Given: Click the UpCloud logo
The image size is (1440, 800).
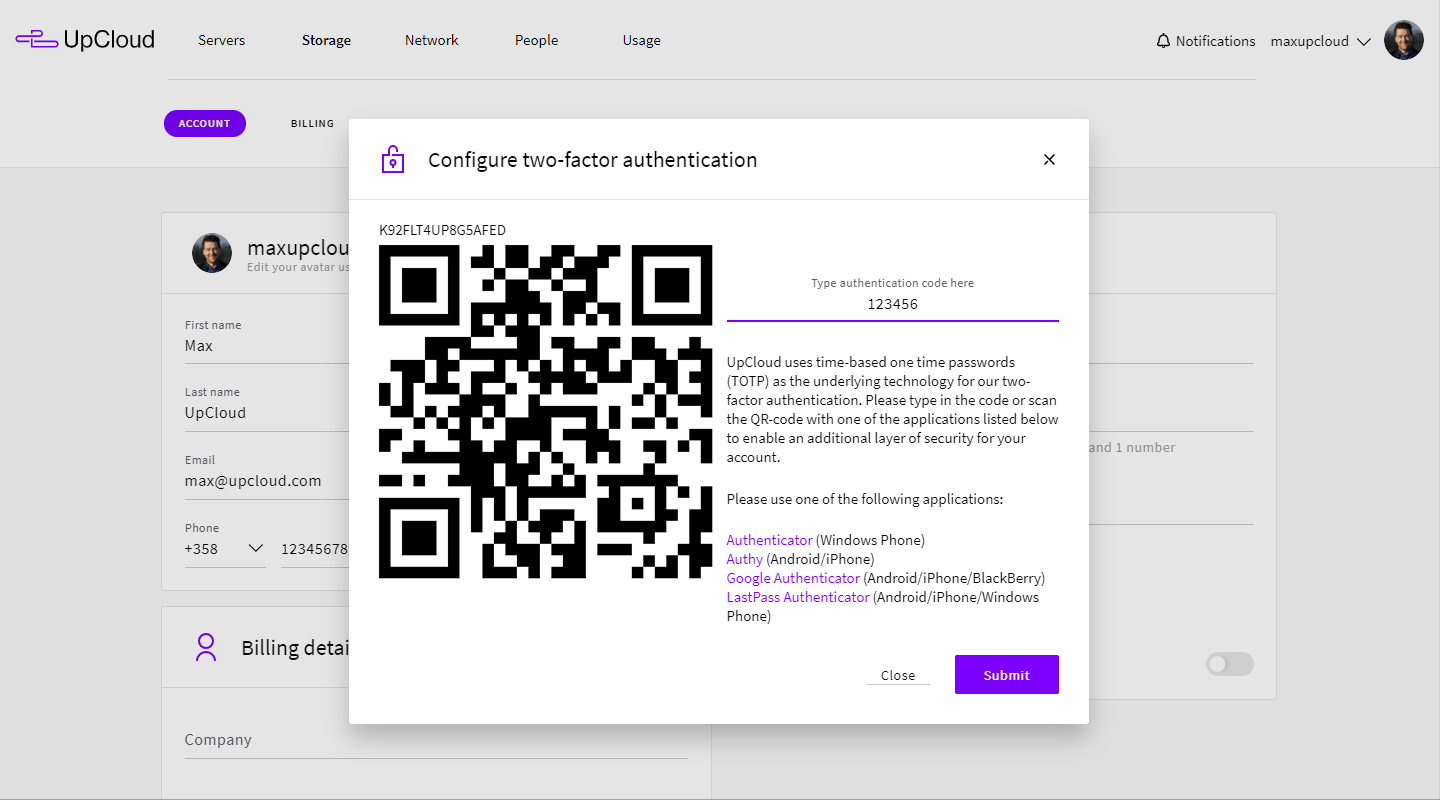Looking at the screenshot, I should pyautogui.click(x=85, y=40).
